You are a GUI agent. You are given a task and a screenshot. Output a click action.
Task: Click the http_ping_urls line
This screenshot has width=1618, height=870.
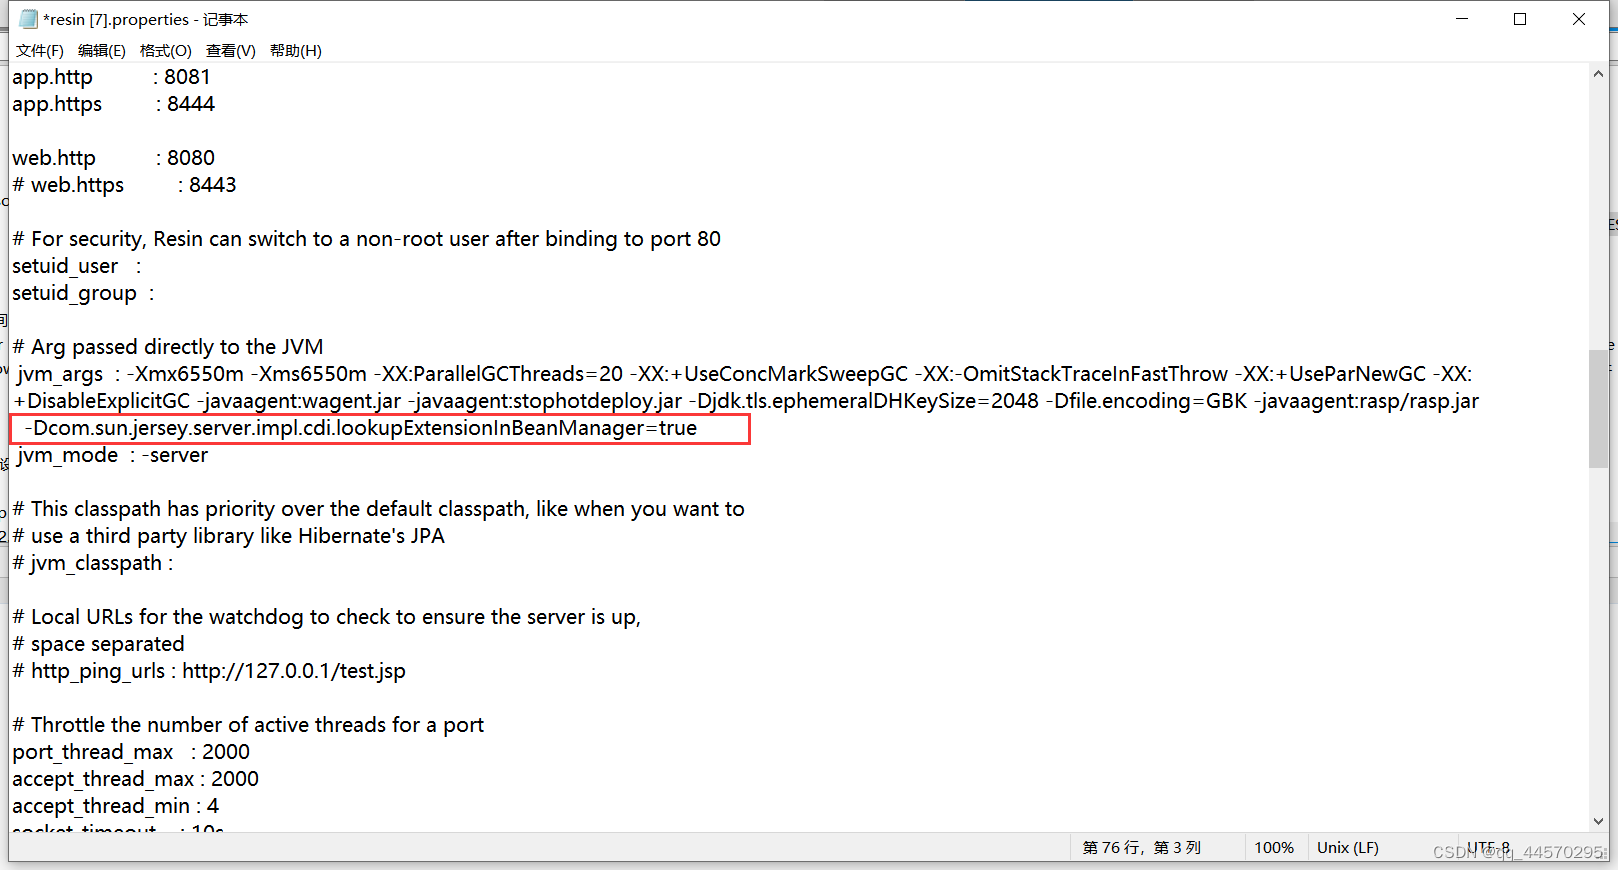pyautogui.click(x=209, y=671)
